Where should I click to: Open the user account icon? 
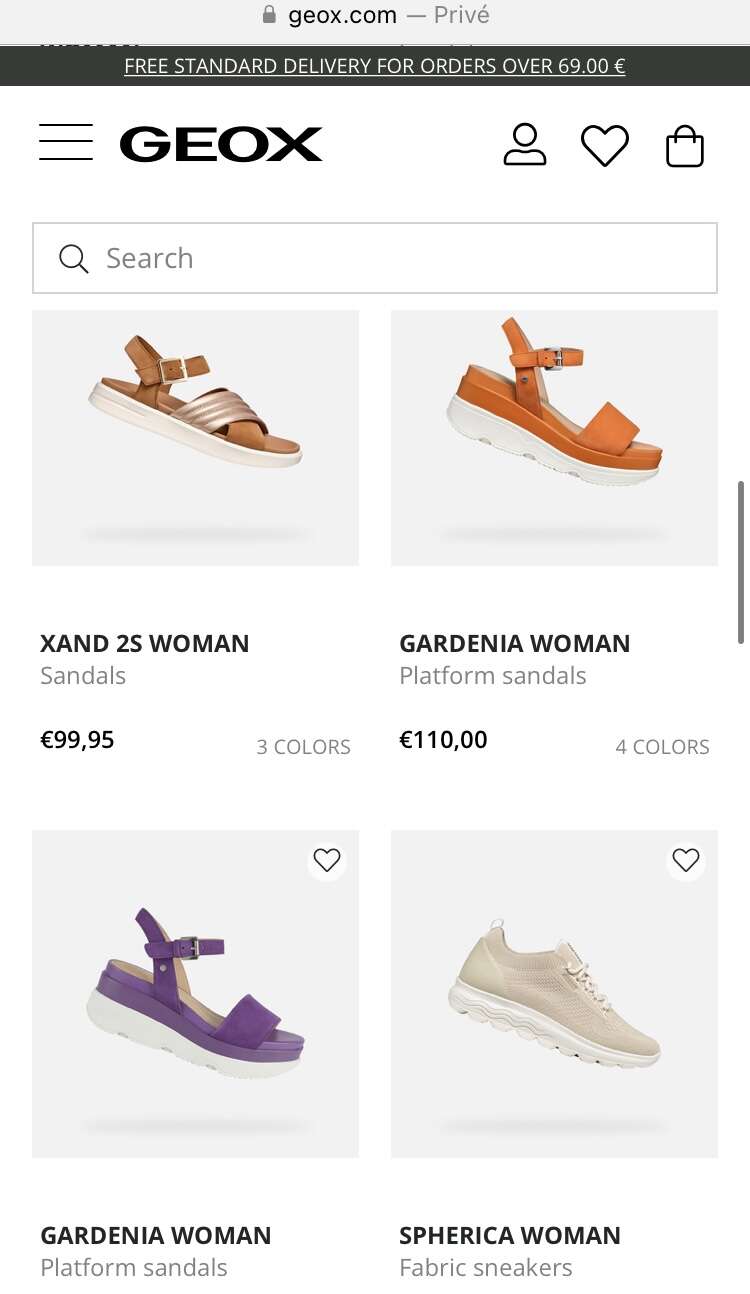tap(524, 145)
